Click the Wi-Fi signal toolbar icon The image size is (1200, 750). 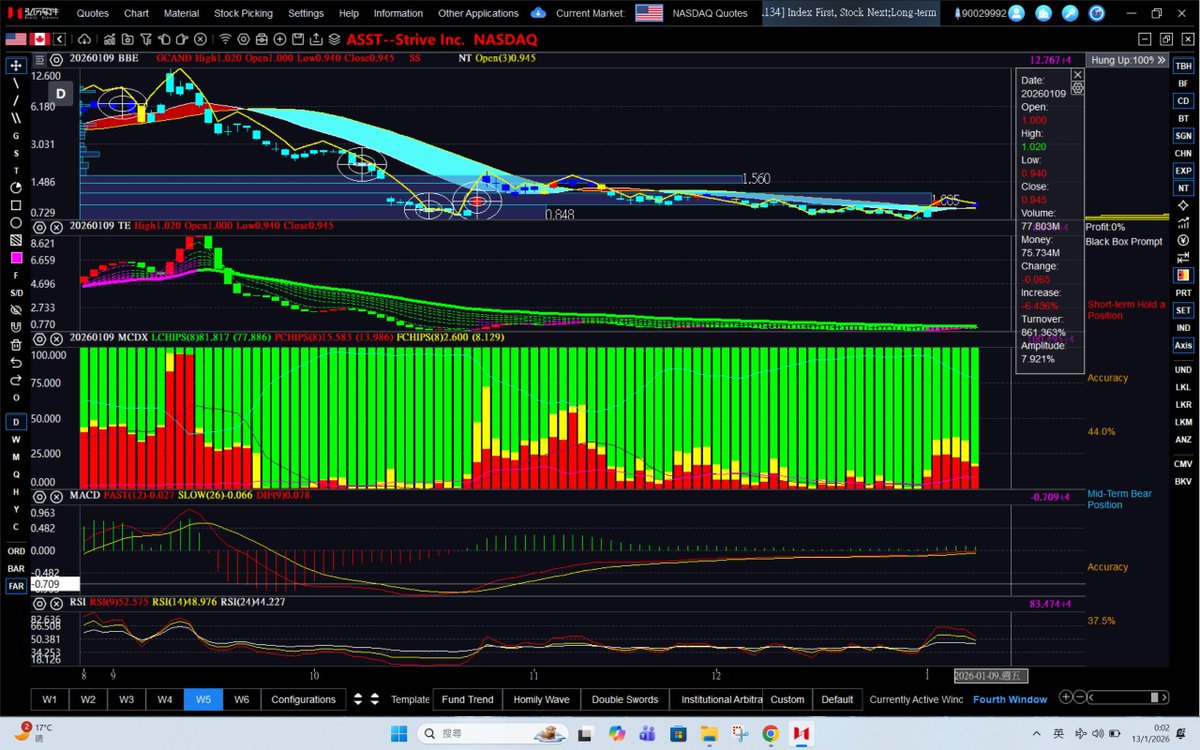pos(225,39)
